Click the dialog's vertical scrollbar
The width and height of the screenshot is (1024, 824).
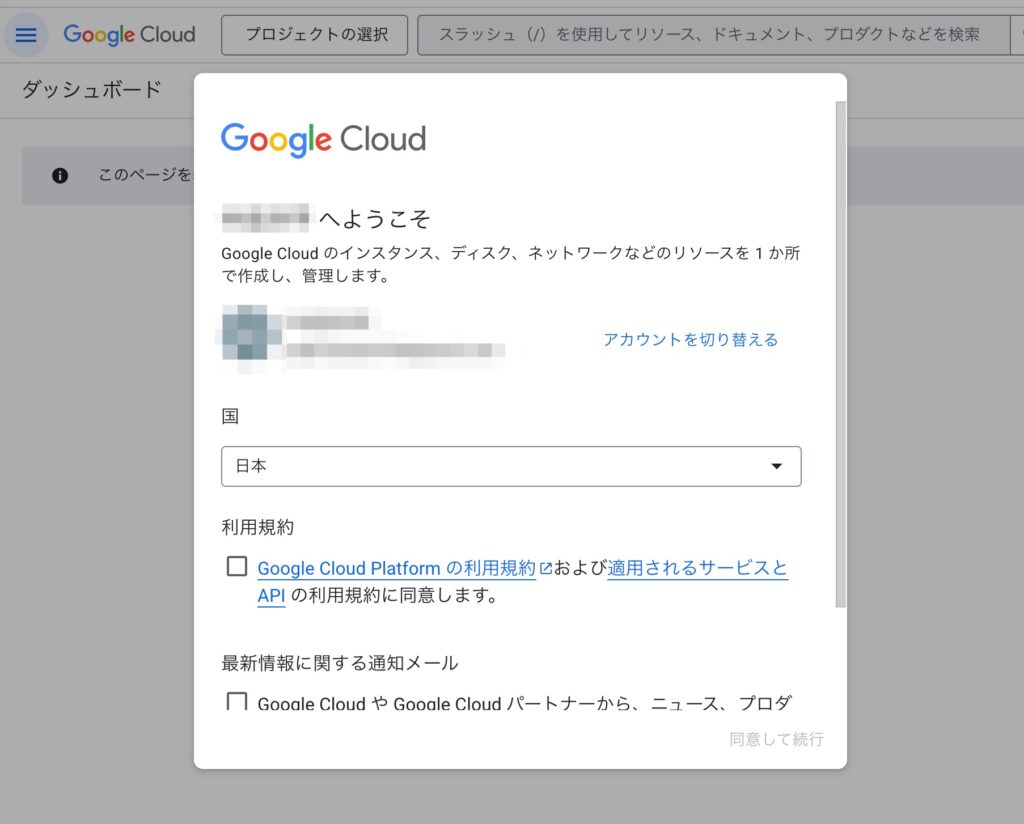[x=840, y=350]
